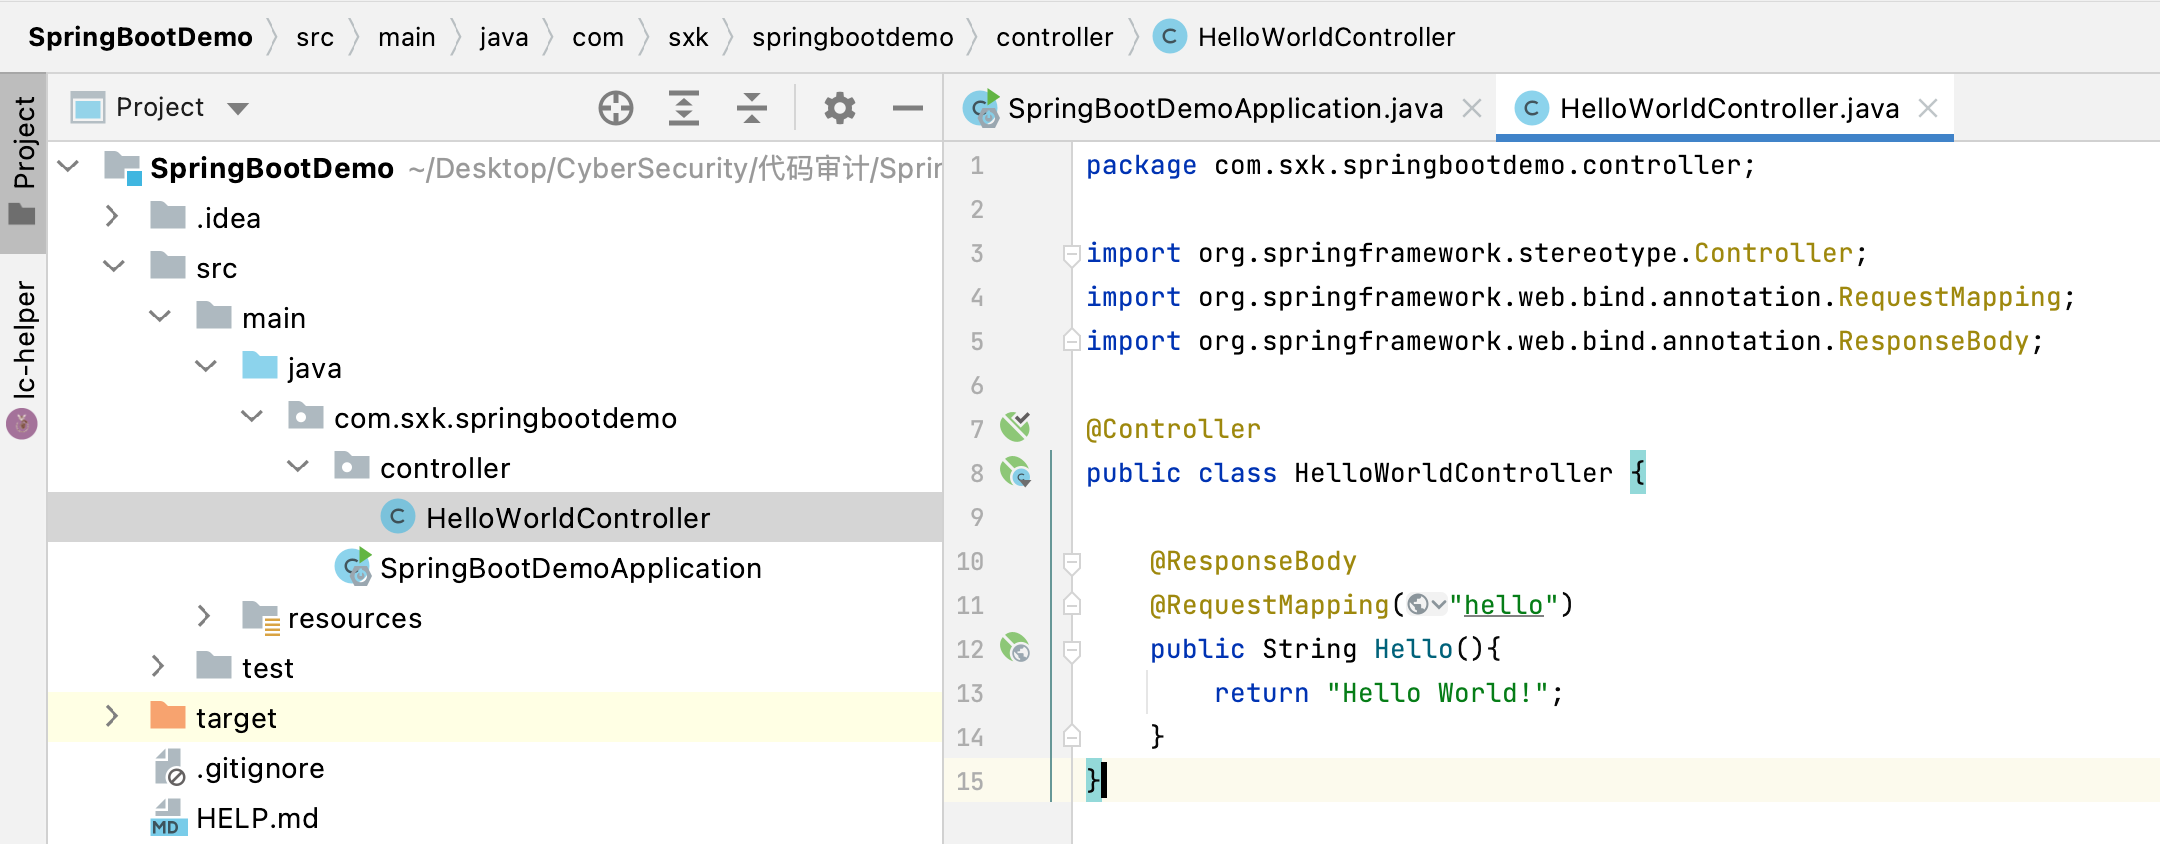
Task: Expand the resources folder
Action: point(204,617)
